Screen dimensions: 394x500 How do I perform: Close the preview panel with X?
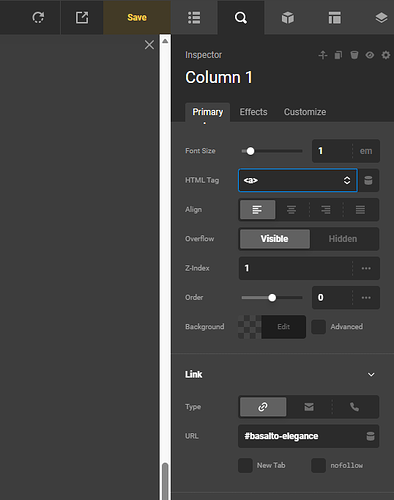149,45
